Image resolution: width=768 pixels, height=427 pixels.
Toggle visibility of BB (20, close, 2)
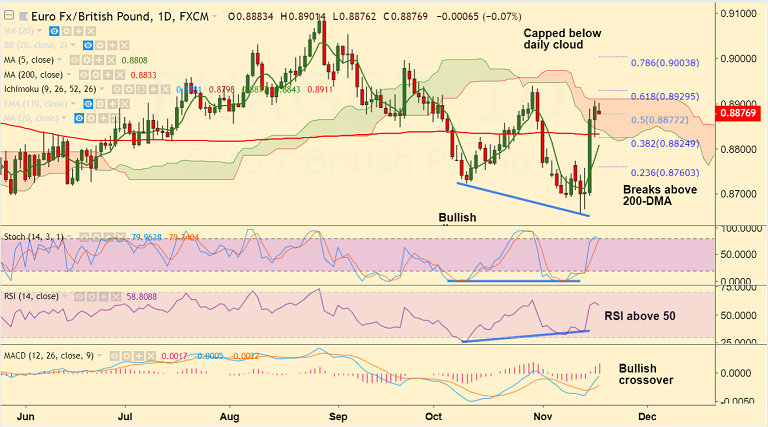click(88, 46)
